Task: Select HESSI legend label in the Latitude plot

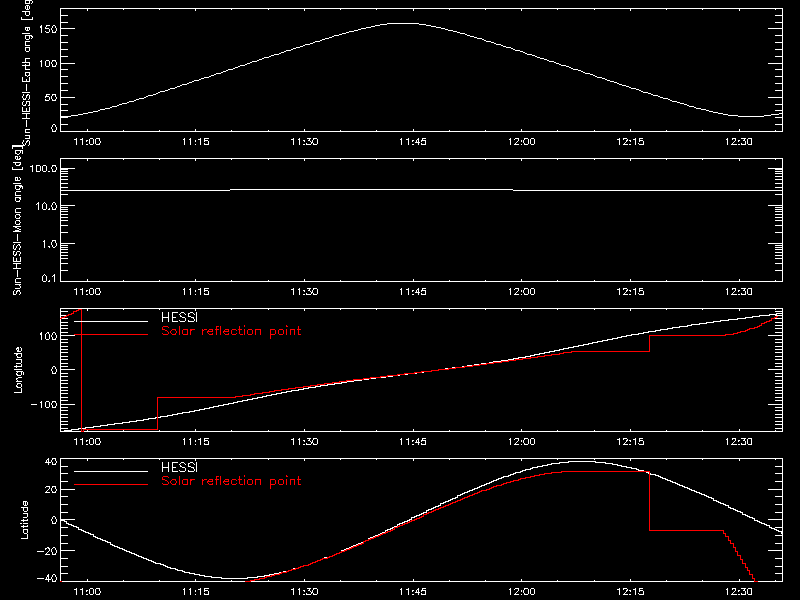Action: pos(179,467)
